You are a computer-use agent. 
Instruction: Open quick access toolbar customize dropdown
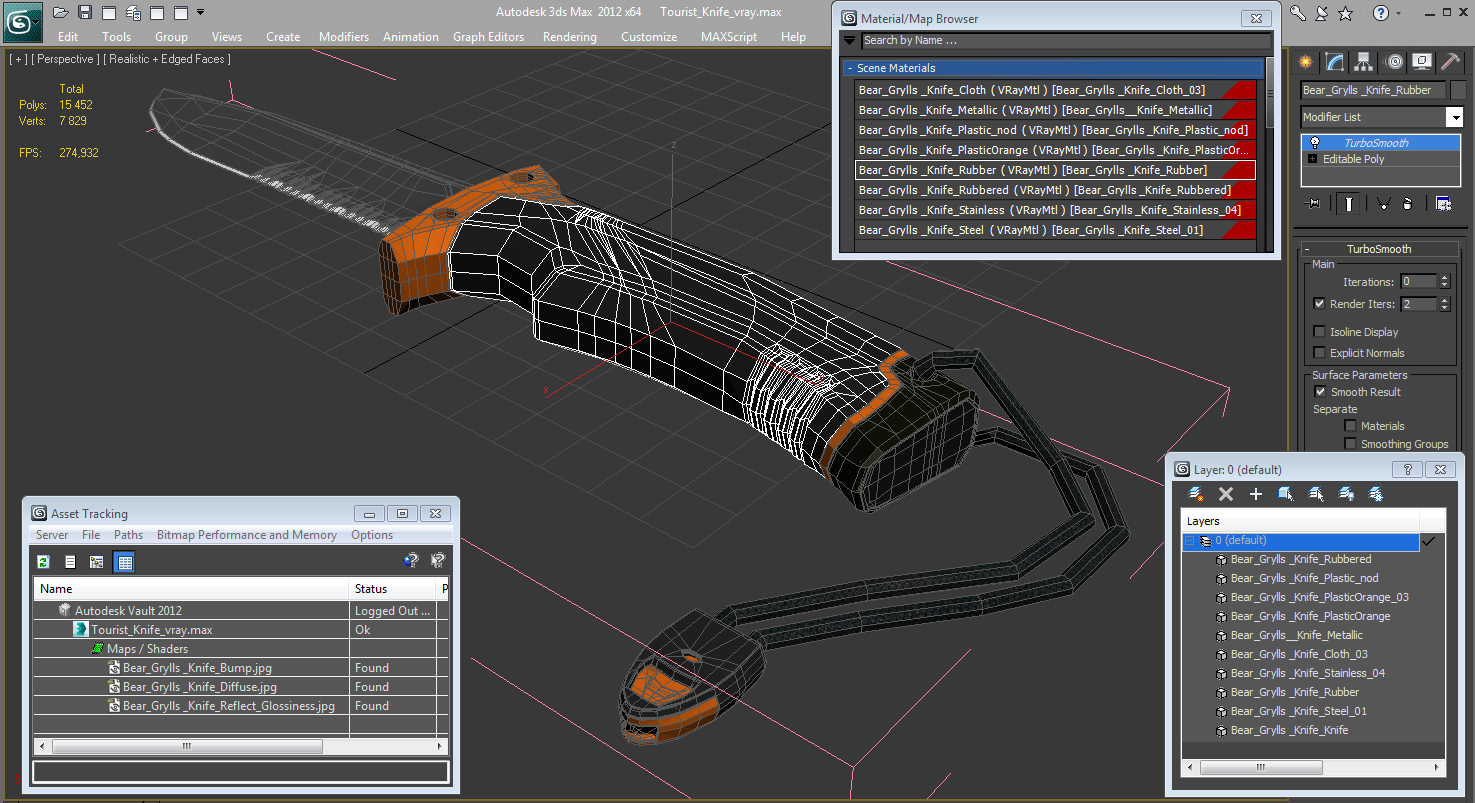pyautogui.click(x=201, y=12)
